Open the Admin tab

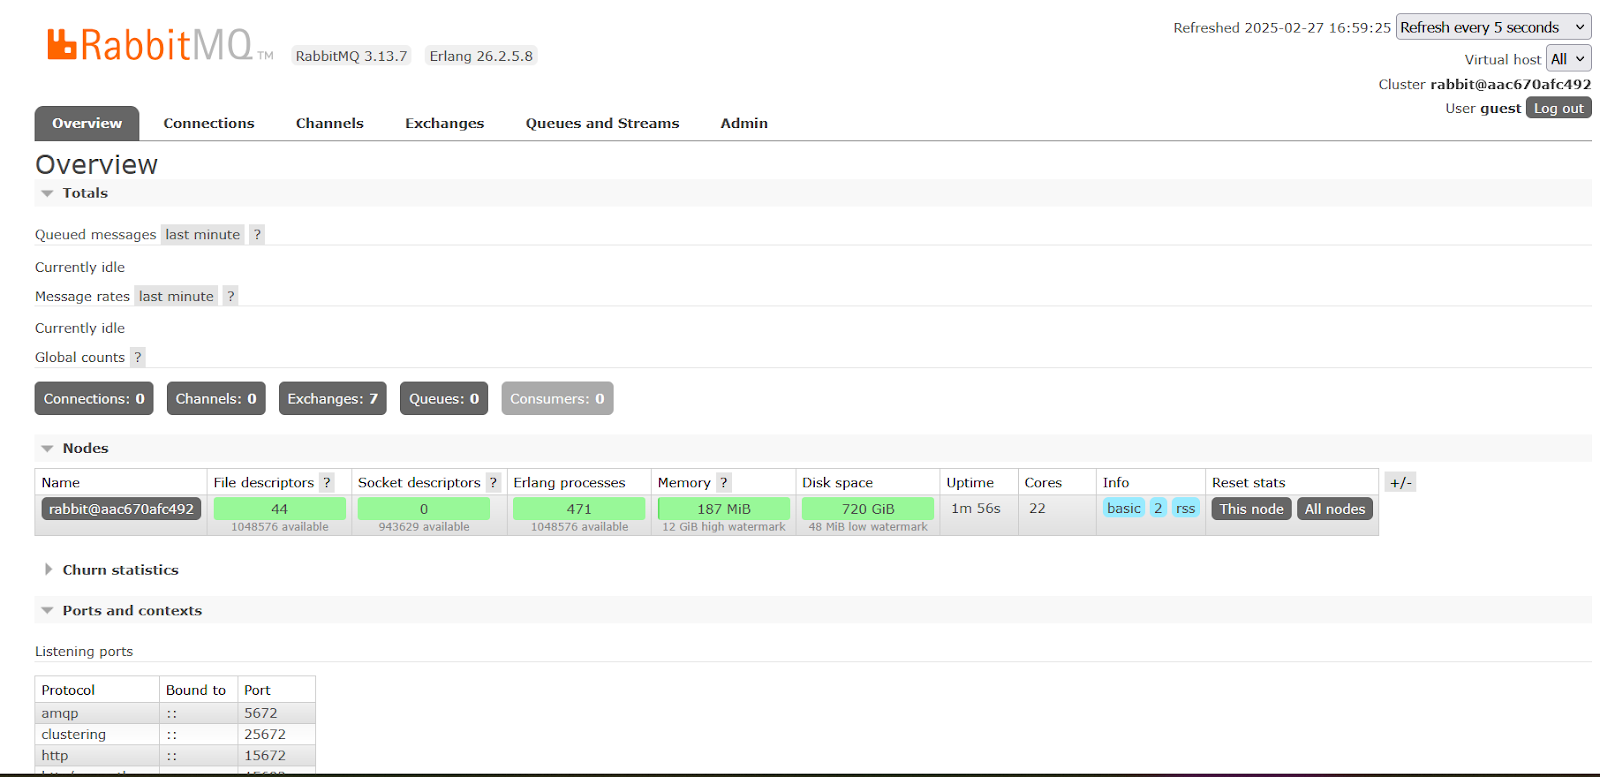coord(745,123)
